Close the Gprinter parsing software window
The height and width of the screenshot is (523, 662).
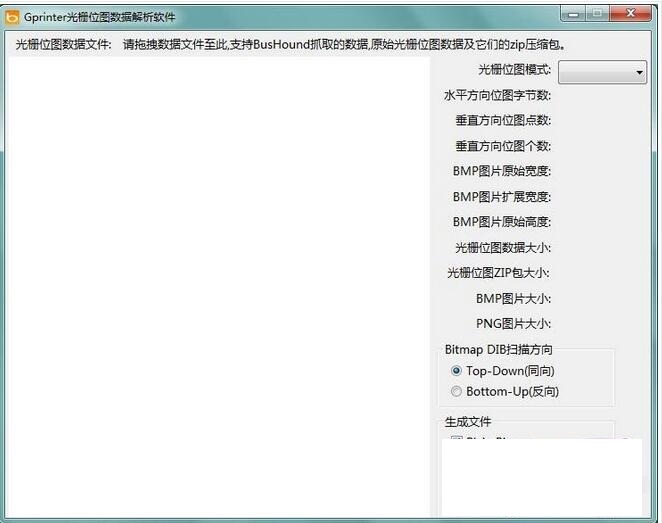[x=632, y=14]
